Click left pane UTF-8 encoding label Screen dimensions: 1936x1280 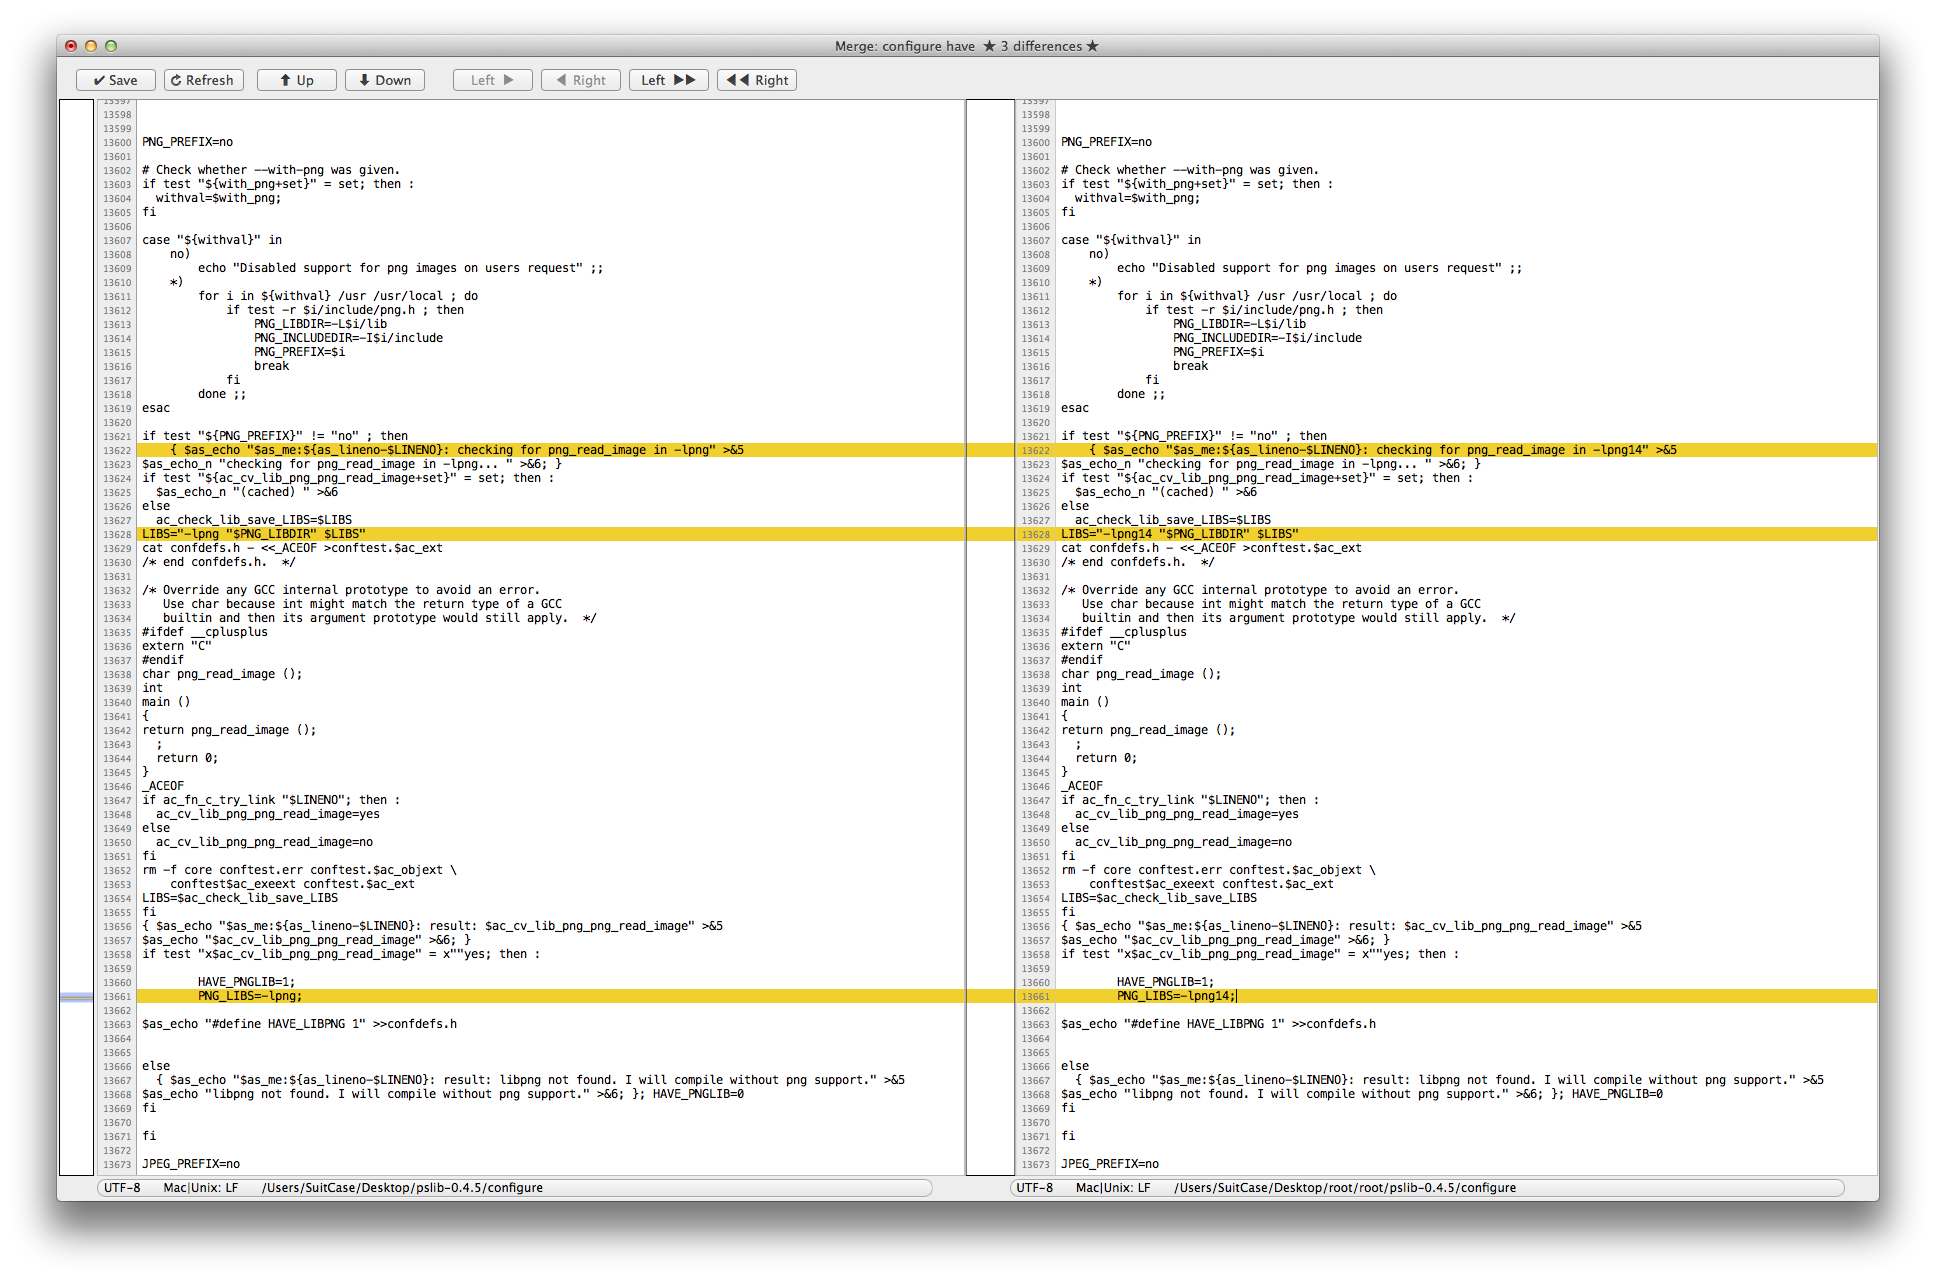click(122, 1188)
